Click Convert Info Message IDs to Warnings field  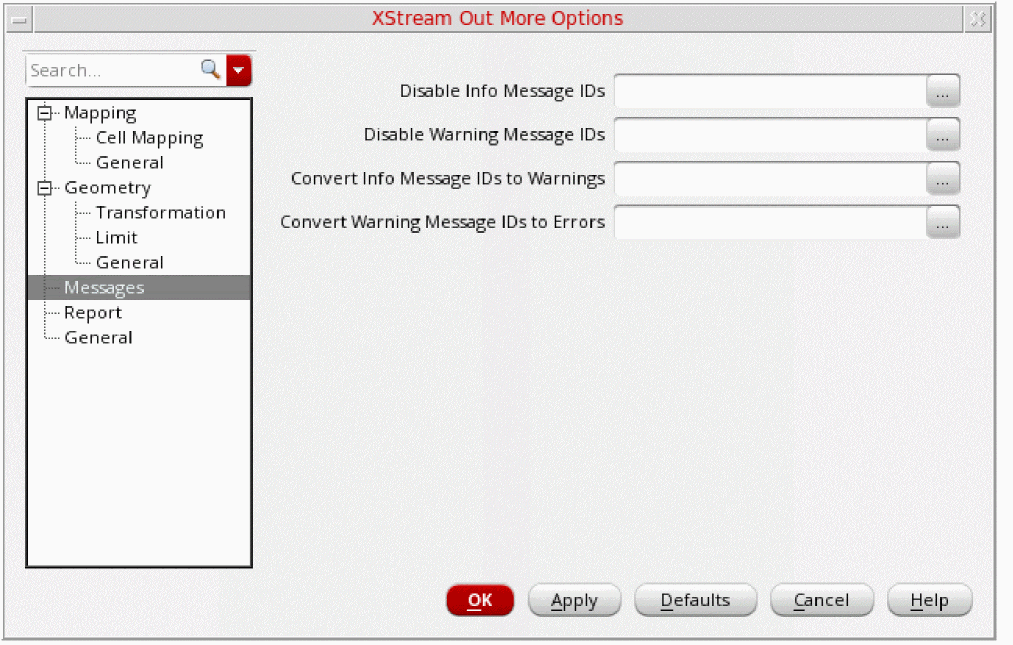(x=770, y=178)
